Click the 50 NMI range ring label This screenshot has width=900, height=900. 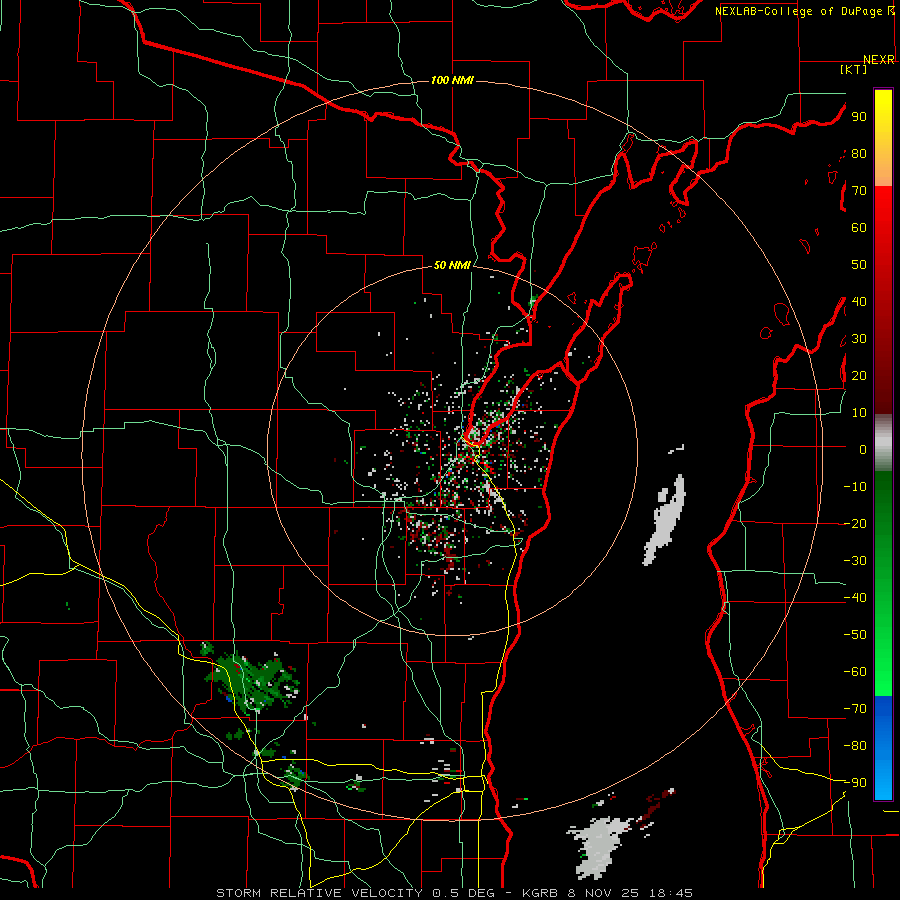click(452, 265)
